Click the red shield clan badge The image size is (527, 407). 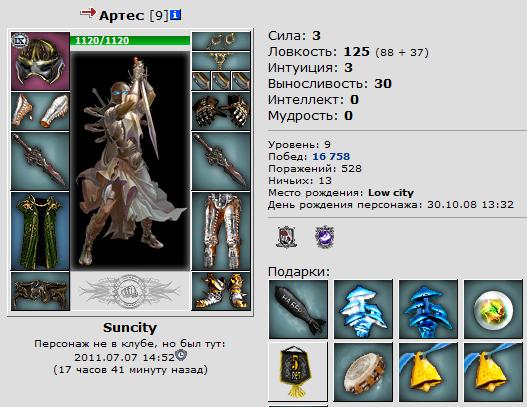click(286, 237)
